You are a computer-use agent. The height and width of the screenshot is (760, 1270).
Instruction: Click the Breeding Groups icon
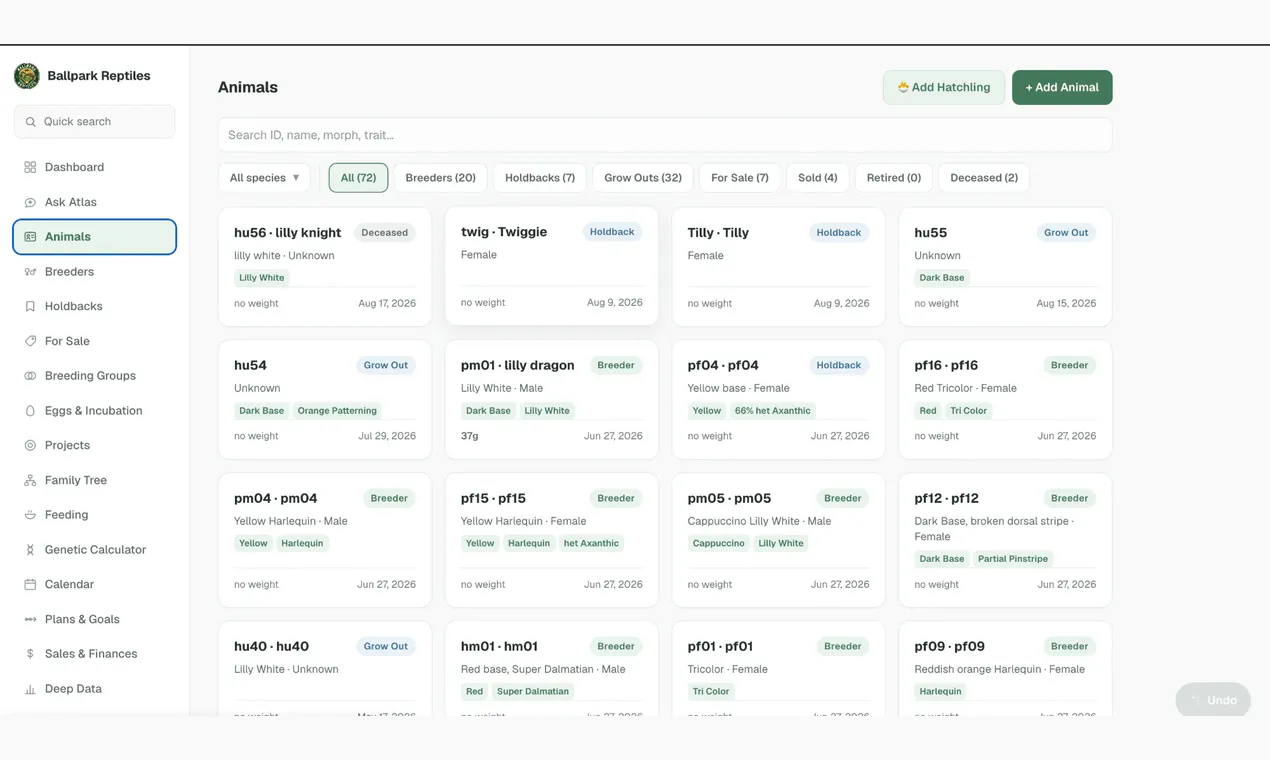coord(30,376)
